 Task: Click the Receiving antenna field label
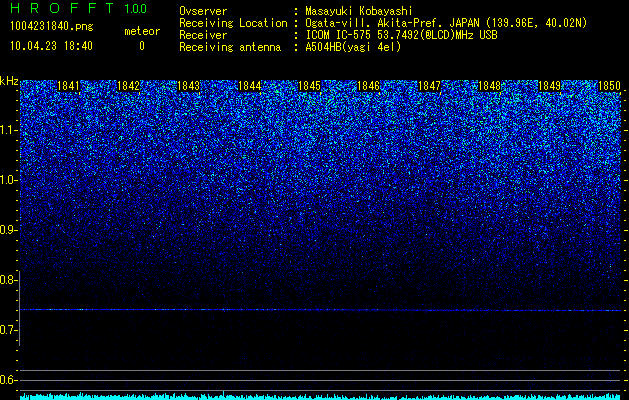[230, 47]
